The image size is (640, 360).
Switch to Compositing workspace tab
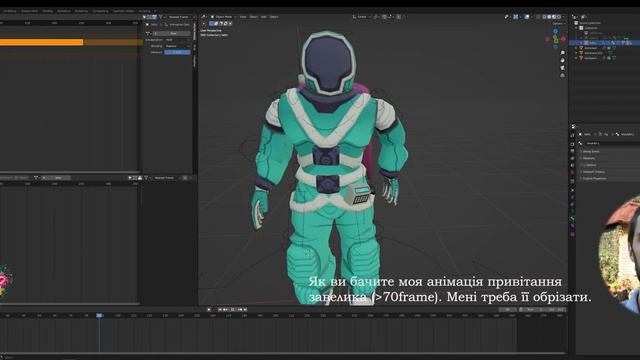(100, 11)
